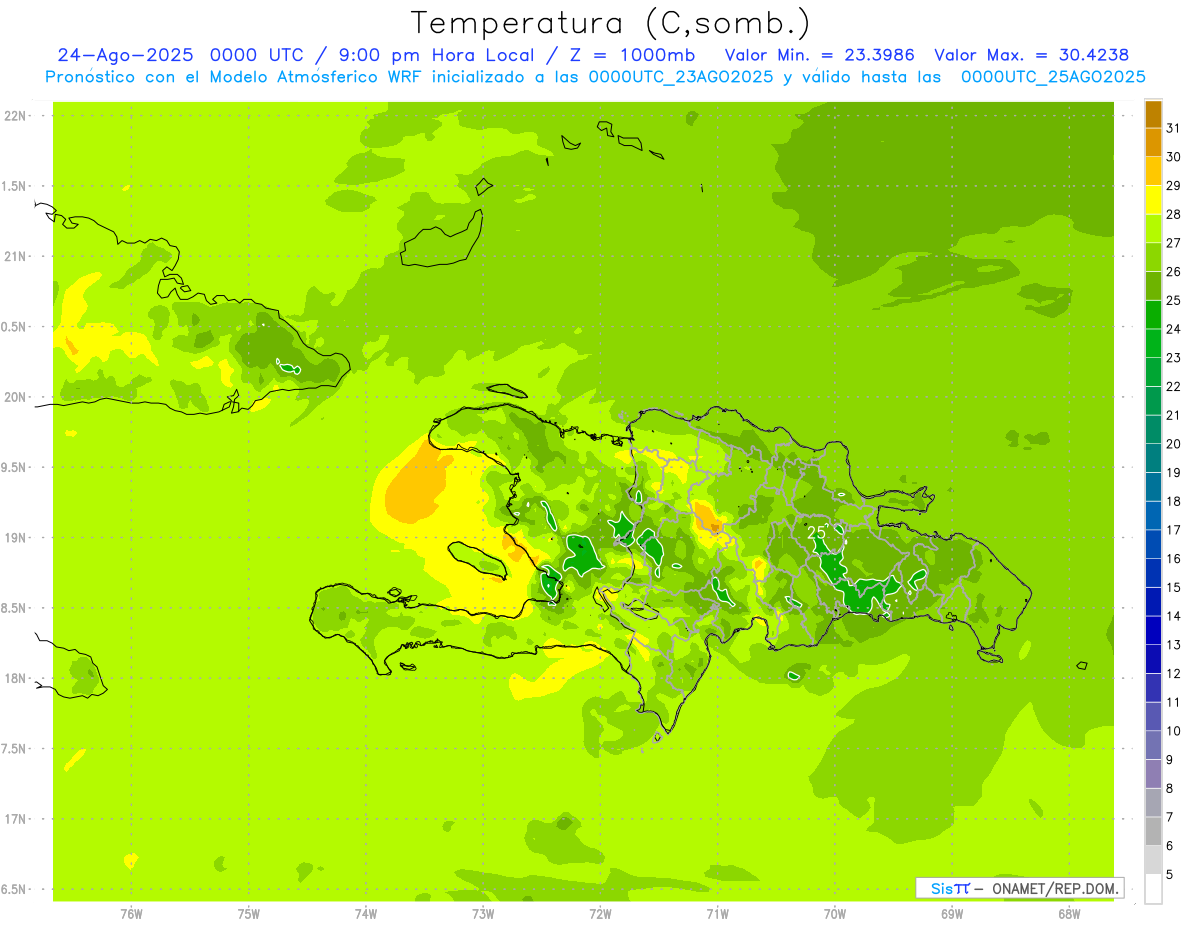Click the '68W' longitude axis label
The width and height of the screenshot is (1200, 927).
tap(1069, 913)
